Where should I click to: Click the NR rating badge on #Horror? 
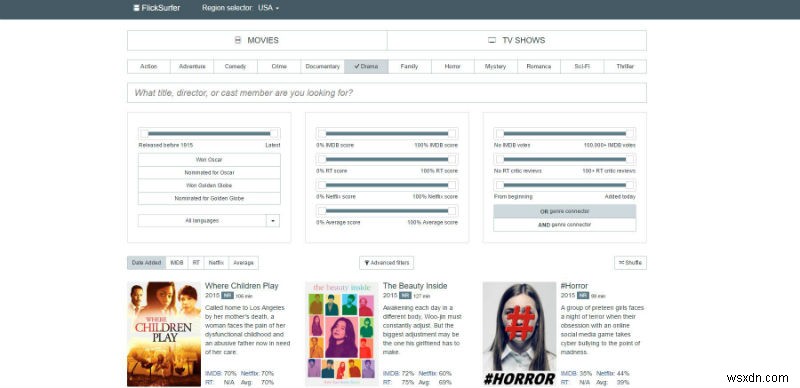coord(583,296)
